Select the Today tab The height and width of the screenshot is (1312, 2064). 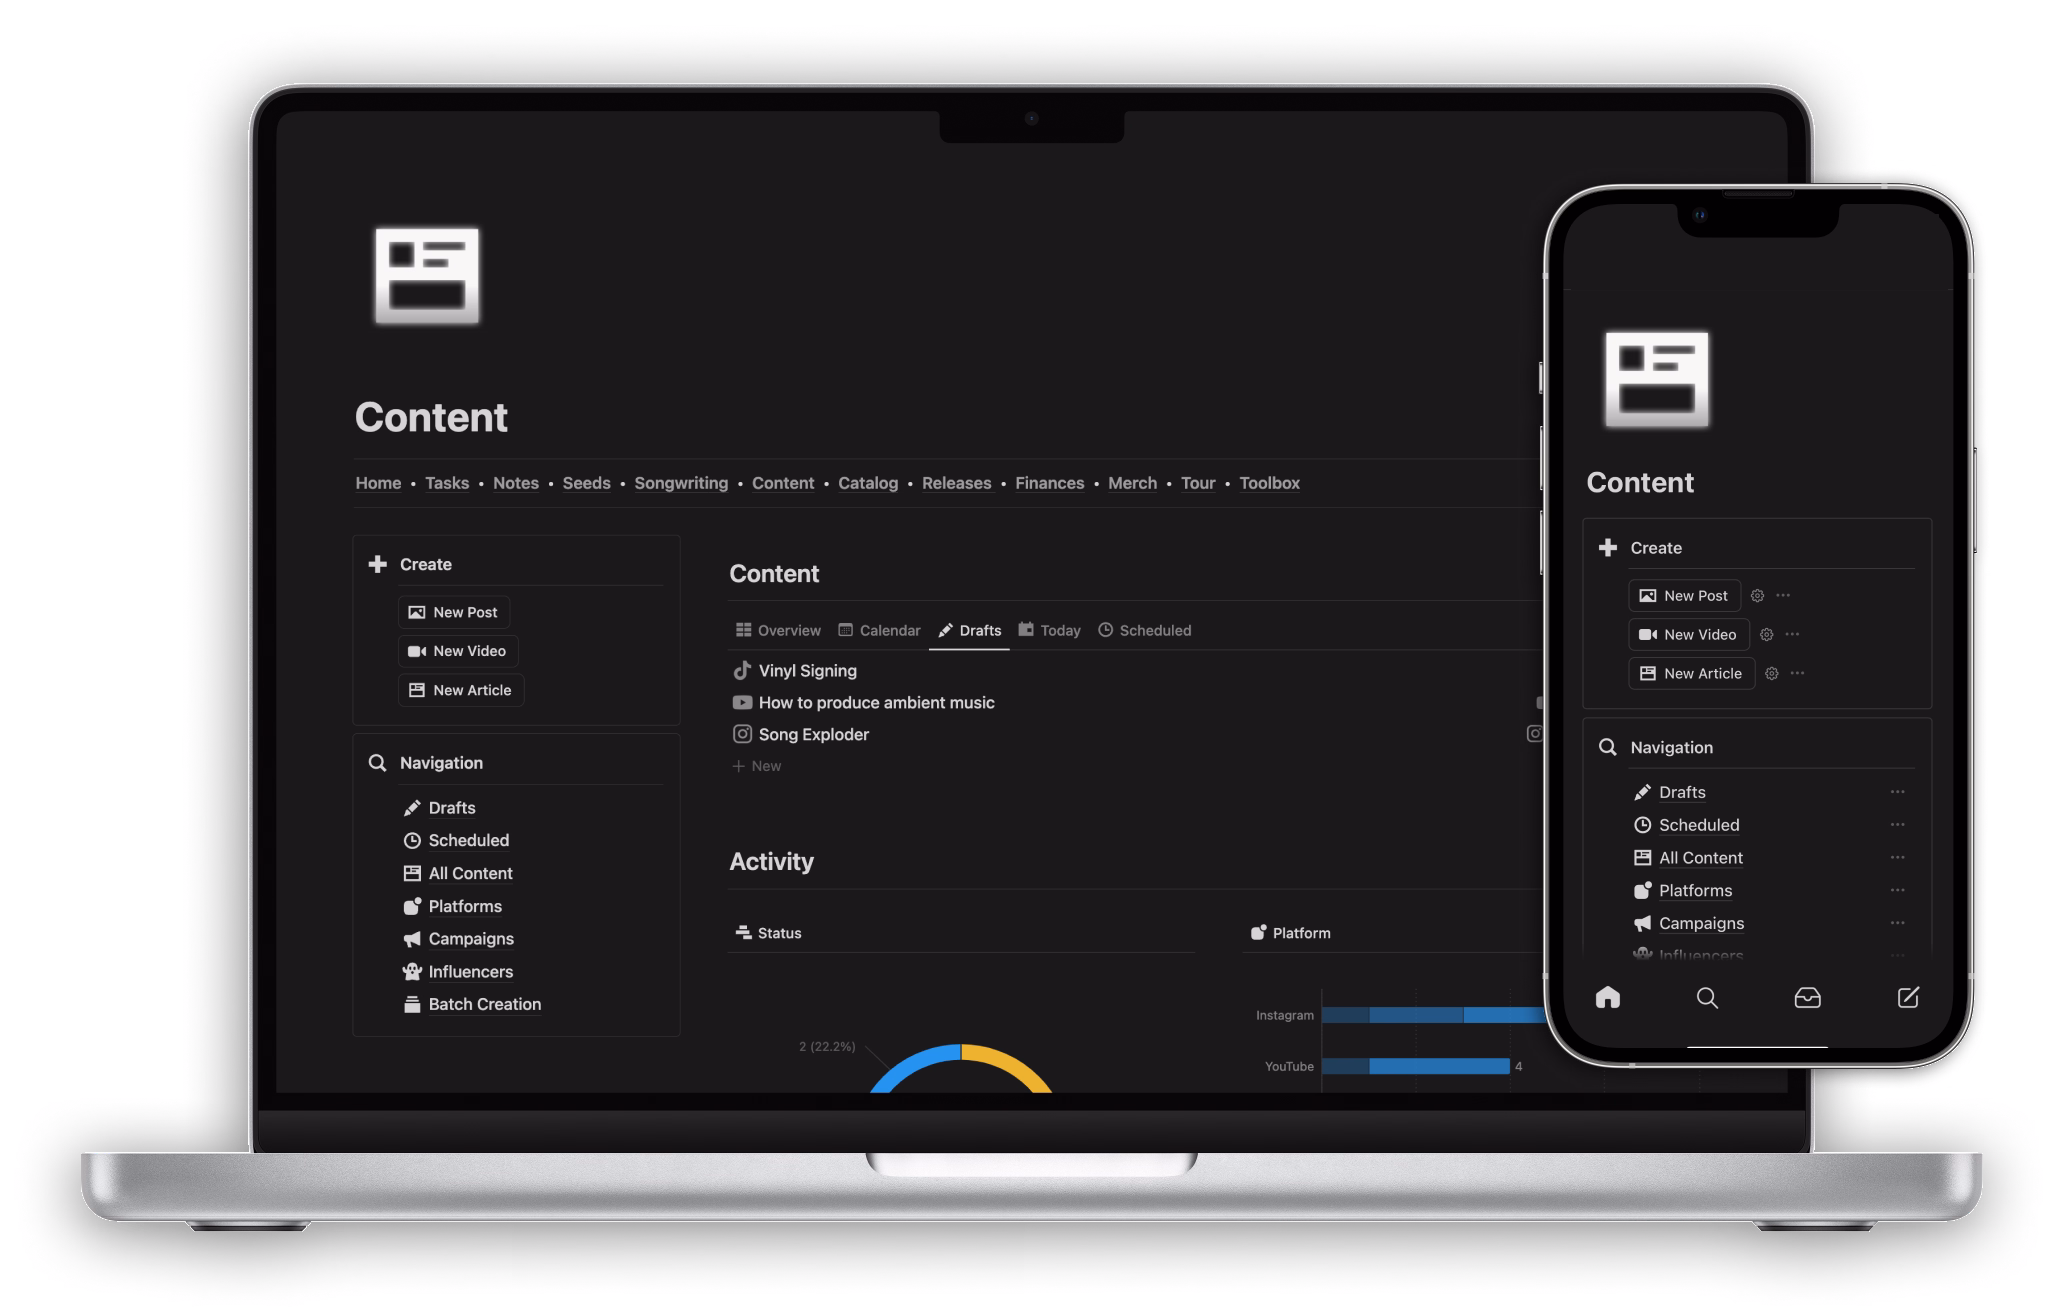tap(1049, 630)
